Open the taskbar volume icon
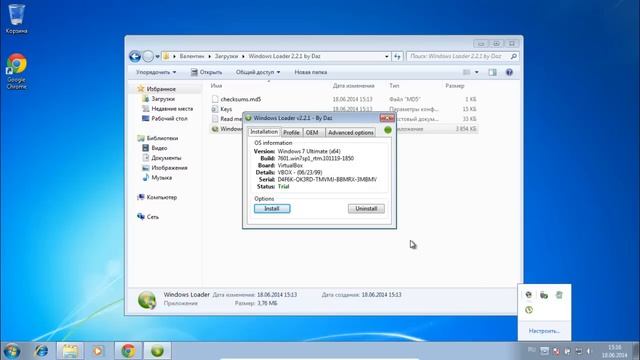The image size is (640, 360). click(589, 351)
